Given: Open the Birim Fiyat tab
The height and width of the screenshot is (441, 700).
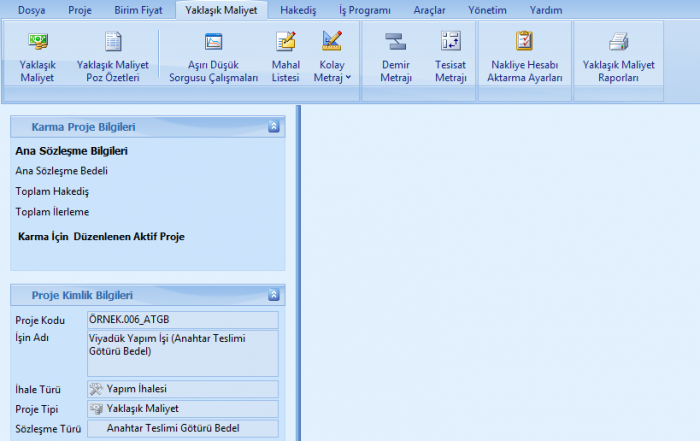Looking at the screenshot, I should tap(140, 10).
